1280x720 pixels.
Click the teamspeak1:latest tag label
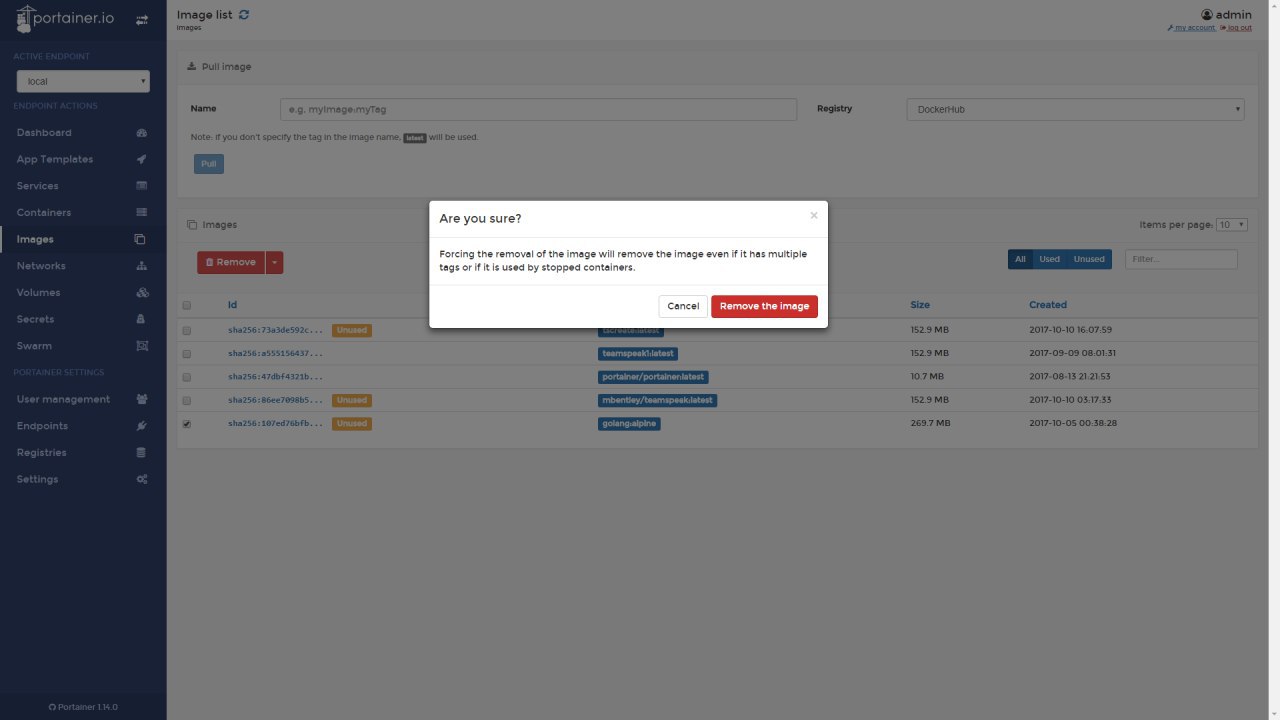638,354
